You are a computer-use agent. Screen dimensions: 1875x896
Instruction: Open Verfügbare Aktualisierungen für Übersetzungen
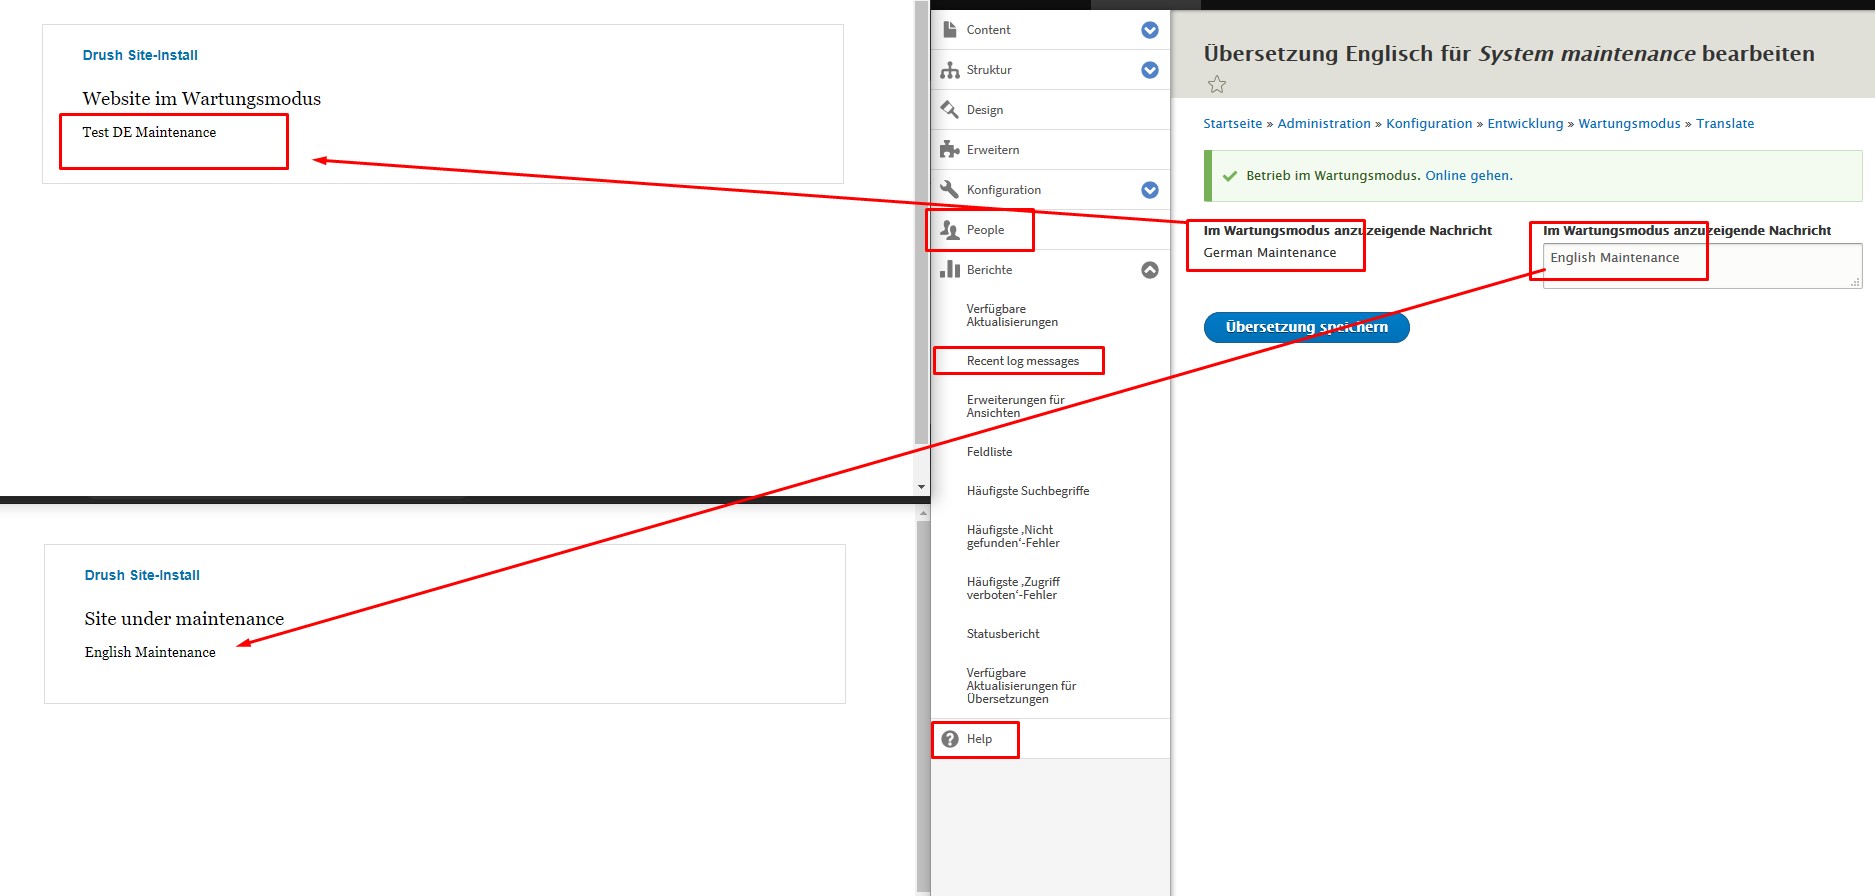(x=1021, y=686)
